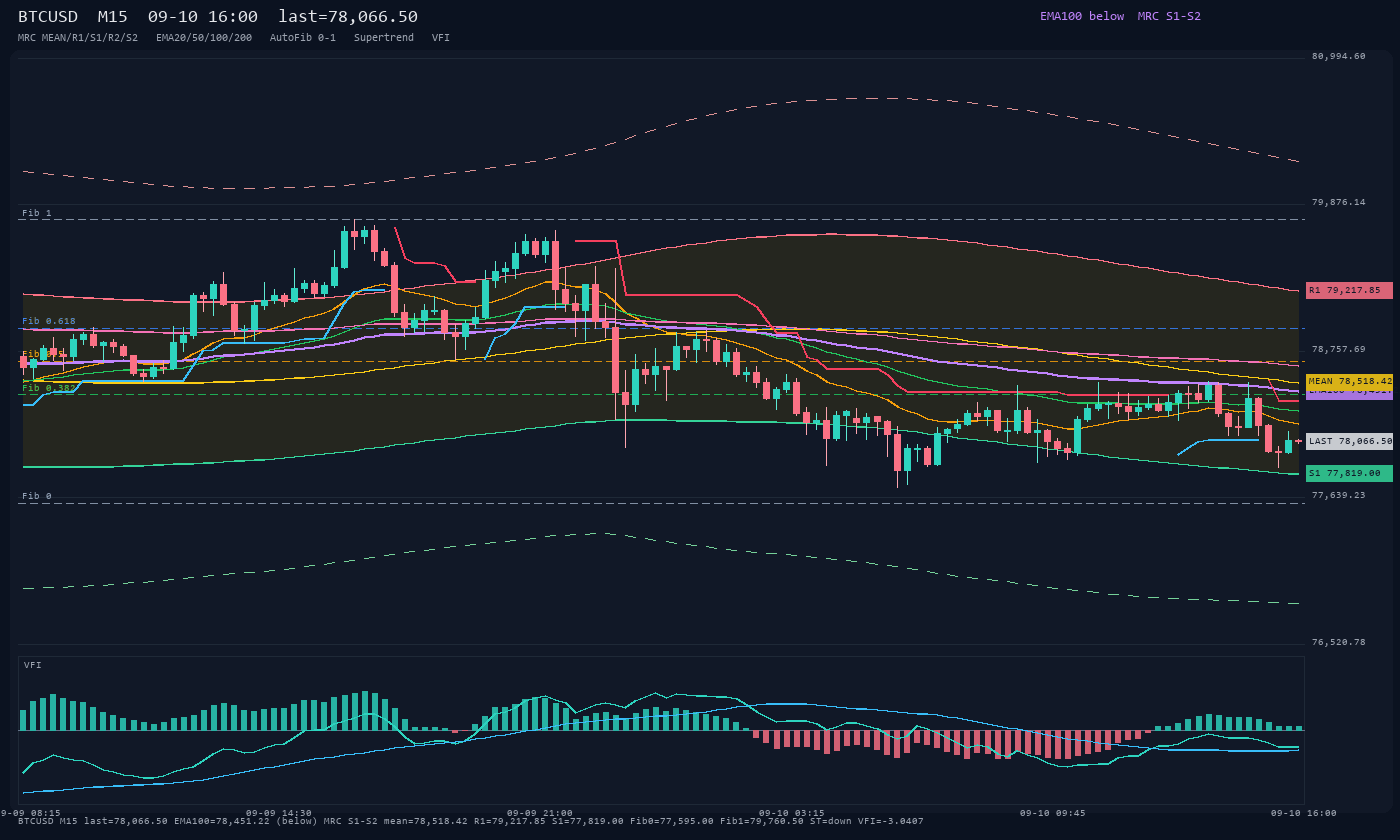Image resolution: width=1400 pixels, height=840 pixels.
Task: Click the 09-10 16:00 time axis label
Action: click(1304, 813)
